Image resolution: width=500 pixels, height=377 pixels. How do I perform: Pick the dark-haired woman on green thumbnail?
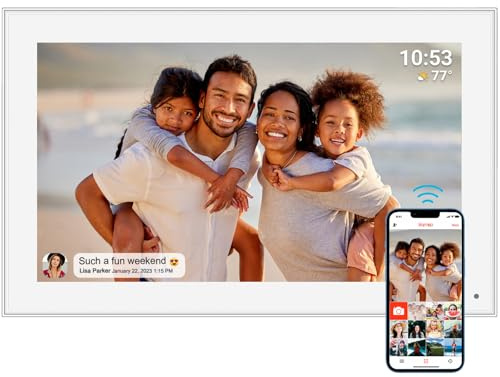pyautogui.click(x=417, y=329)
